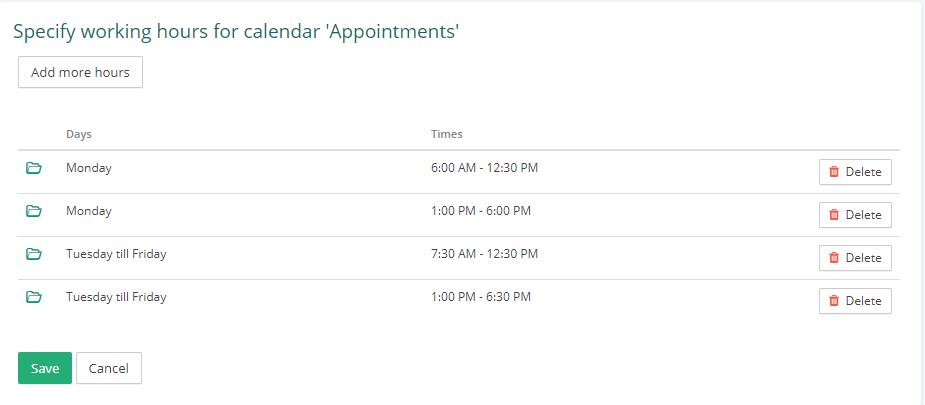Remove Tuesday till Friday 7:30 AM - 12:30 PM entry
Image resolution: width=925 pixels, height=405 pixels.
point(855,258)
